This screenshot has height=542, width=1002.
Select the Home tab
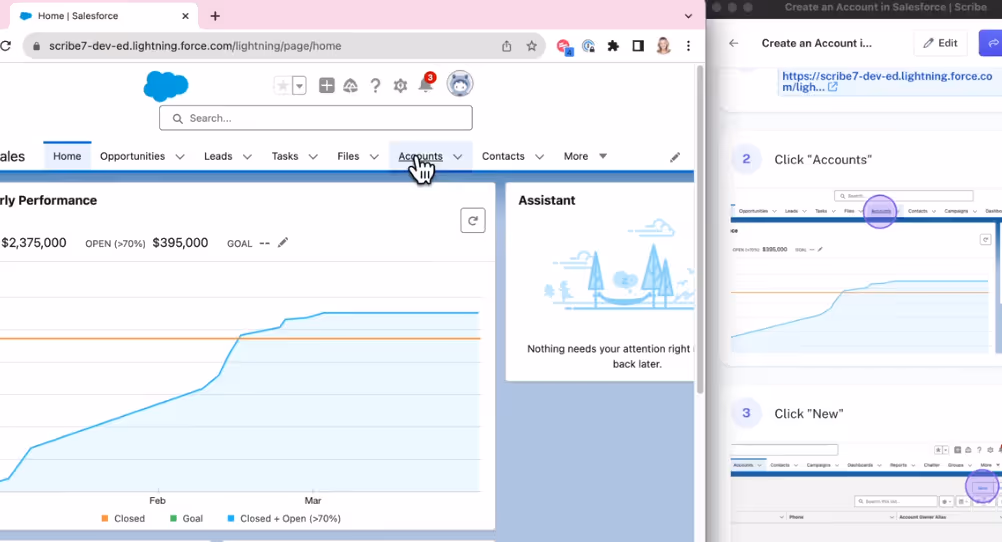[x=67, y=156]
